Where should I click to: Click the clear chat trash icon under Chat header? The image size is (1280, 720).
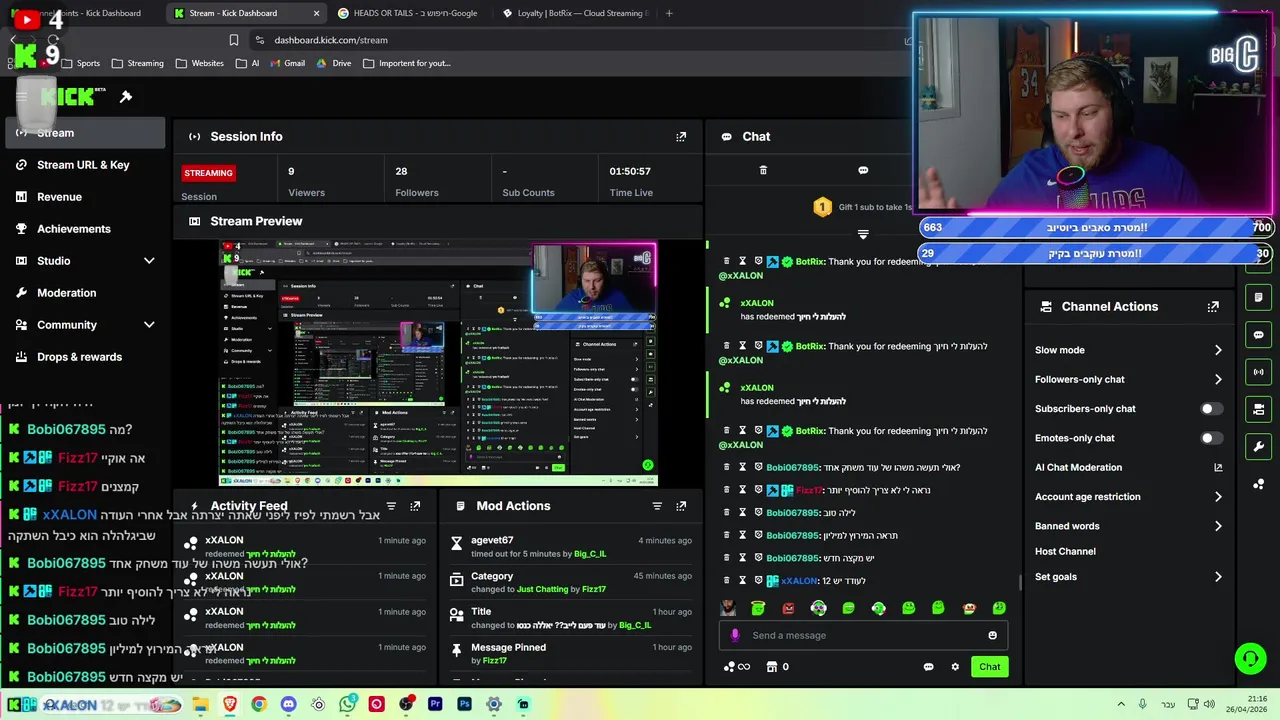(x=763, y=170)
